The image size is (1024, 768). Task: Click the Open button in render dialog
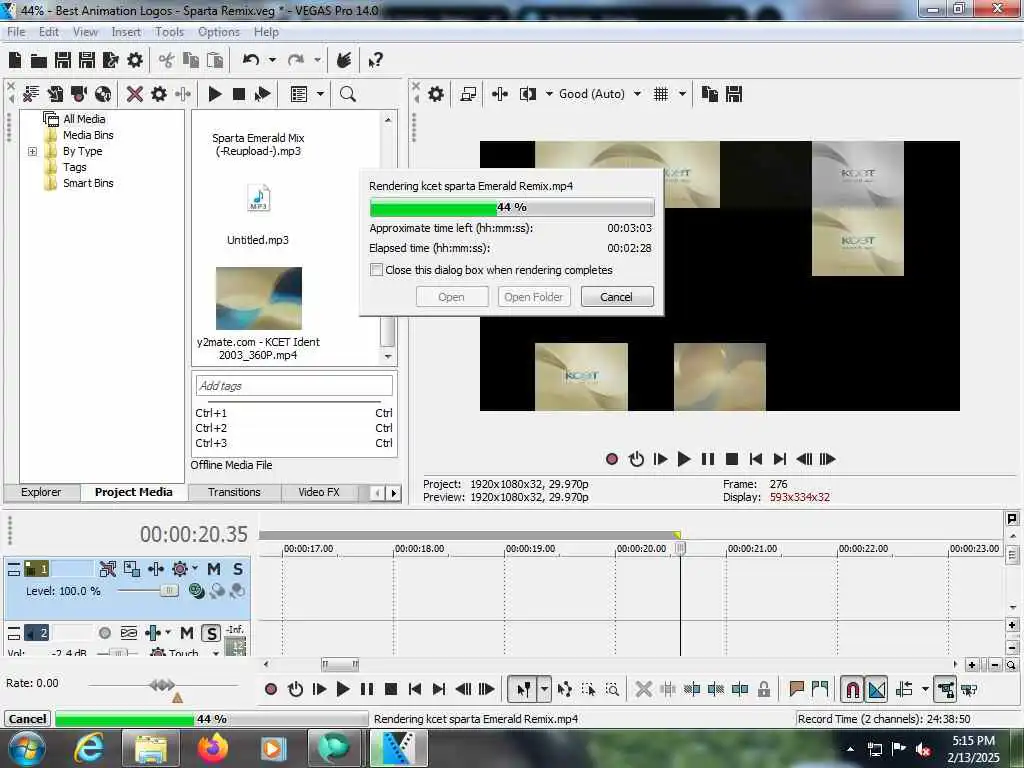[x=451, y=297]
